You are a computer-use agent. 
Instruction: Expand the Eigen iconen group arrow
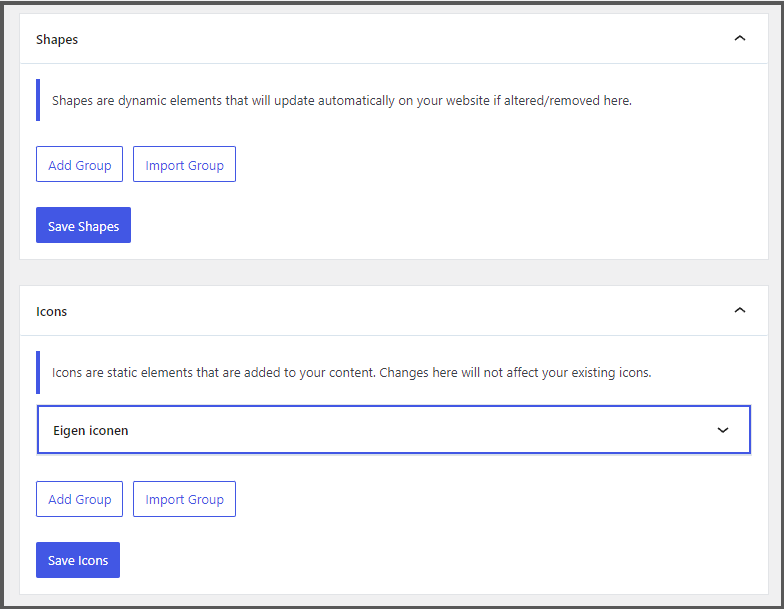(x=723, y=431)
